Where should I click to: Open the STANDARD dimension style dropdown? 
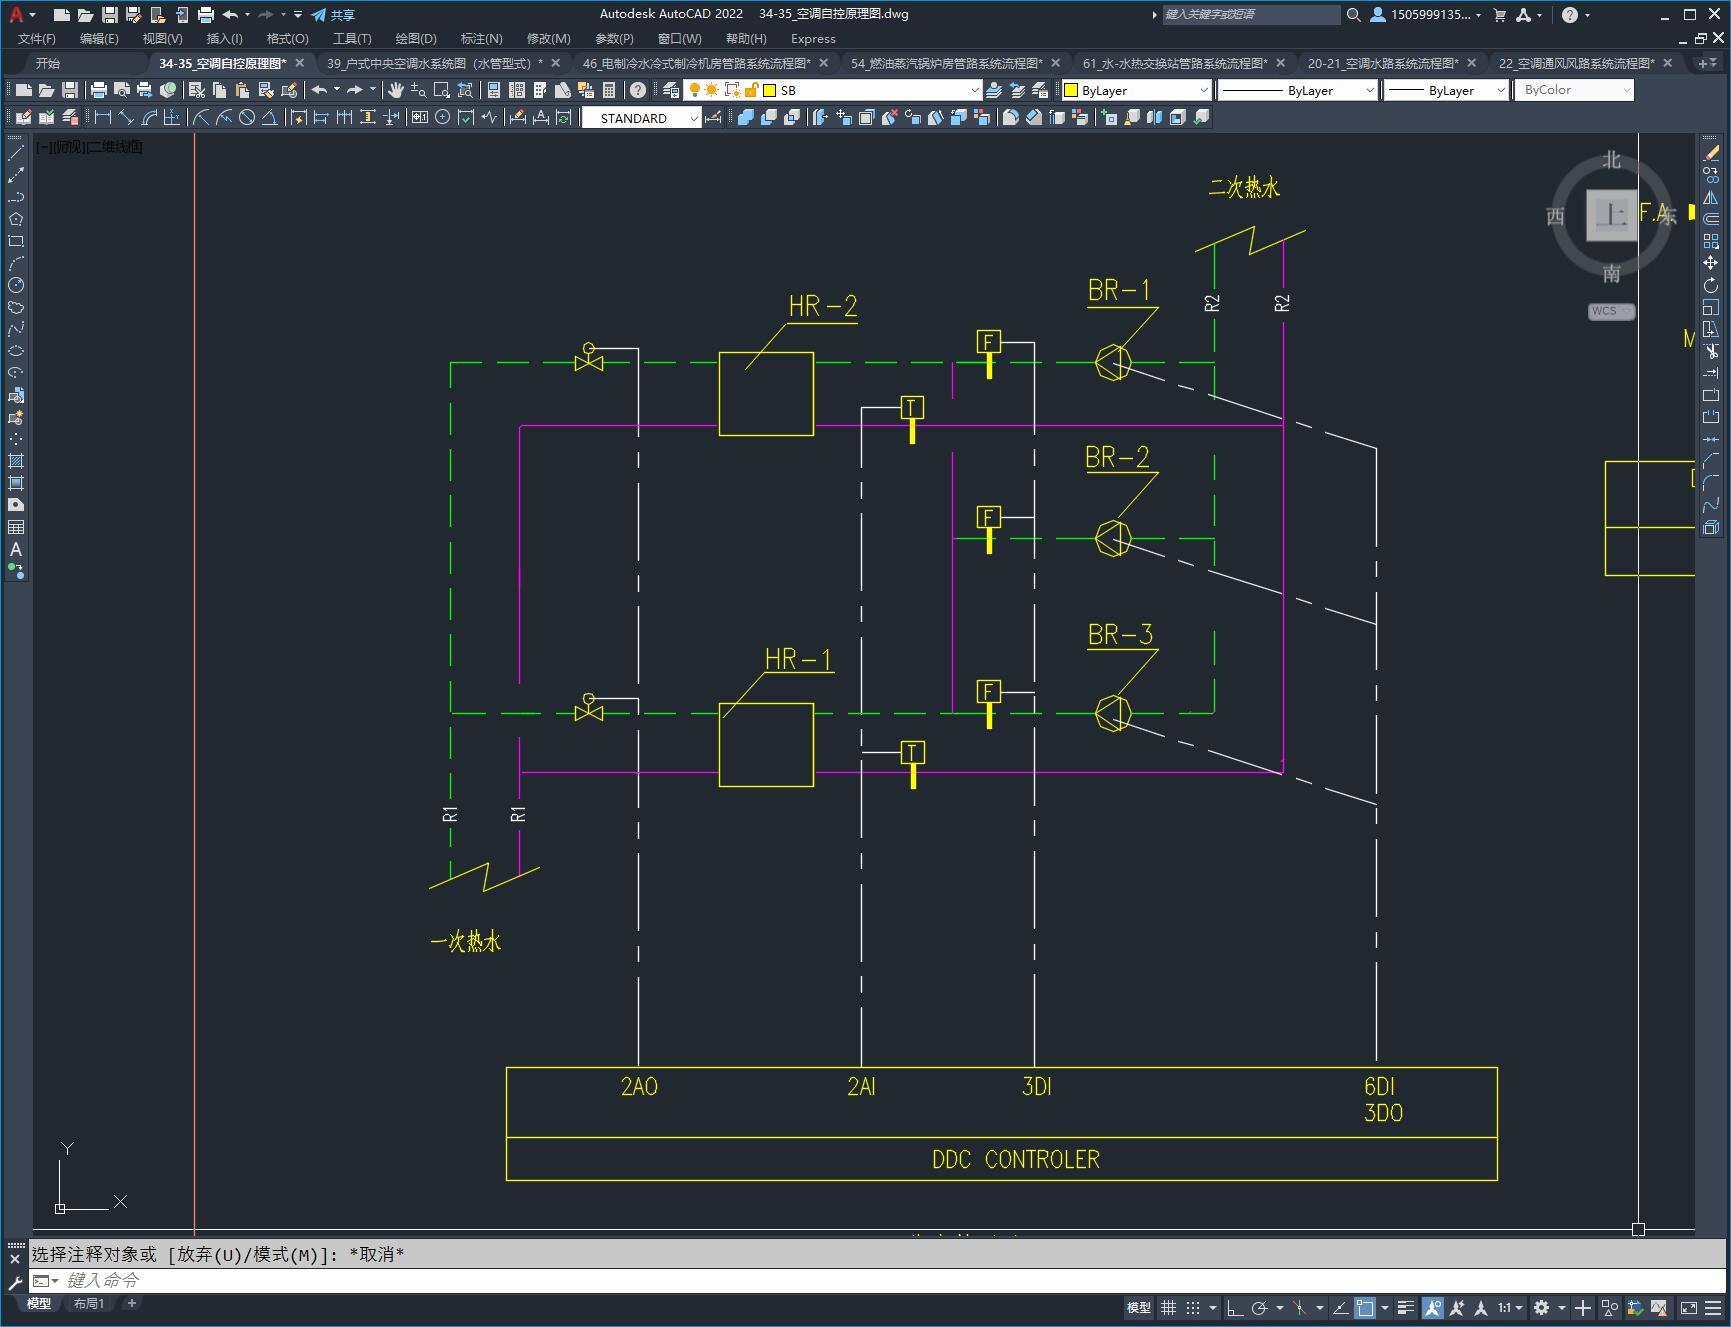(694, 118)
